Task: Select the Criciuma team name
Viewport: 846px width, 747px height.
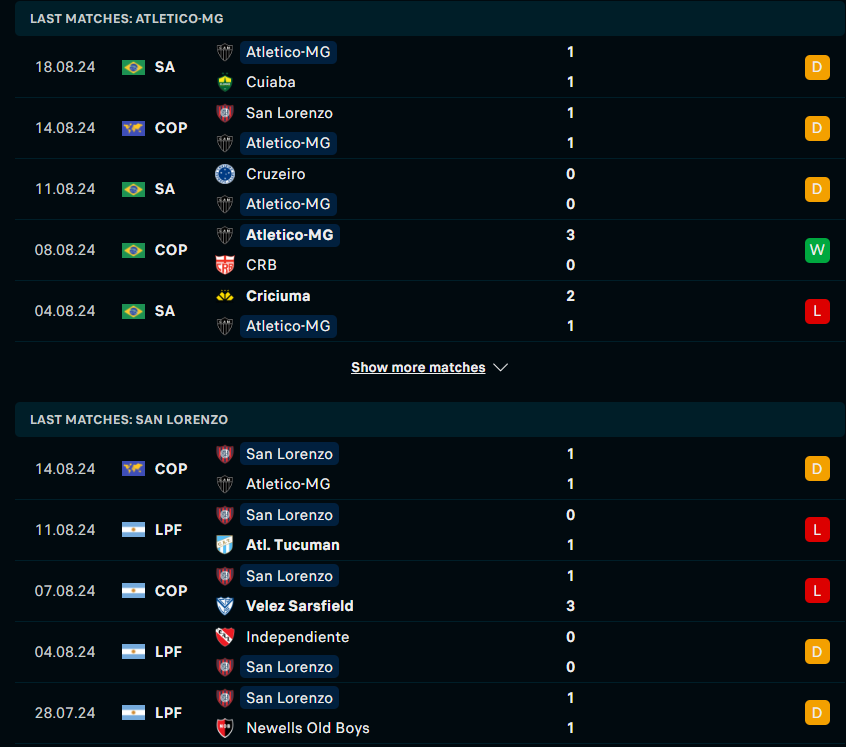Action: pyautogui.click(x=278, y=296)
